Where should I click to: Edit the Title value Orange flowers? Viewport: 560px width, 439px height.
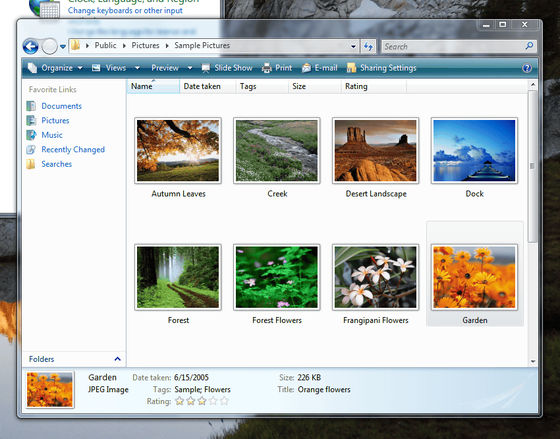[324, 389]
